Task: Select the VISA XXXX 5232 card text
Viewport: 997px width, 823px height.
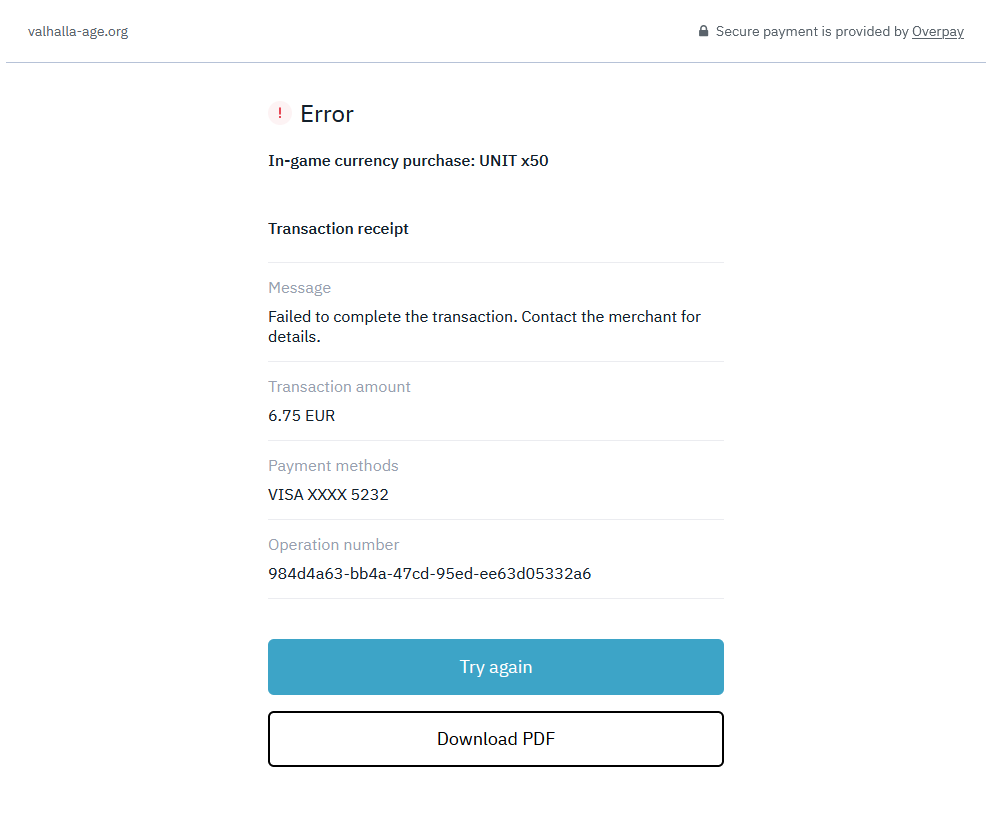Action: click(x=328, y=494)
